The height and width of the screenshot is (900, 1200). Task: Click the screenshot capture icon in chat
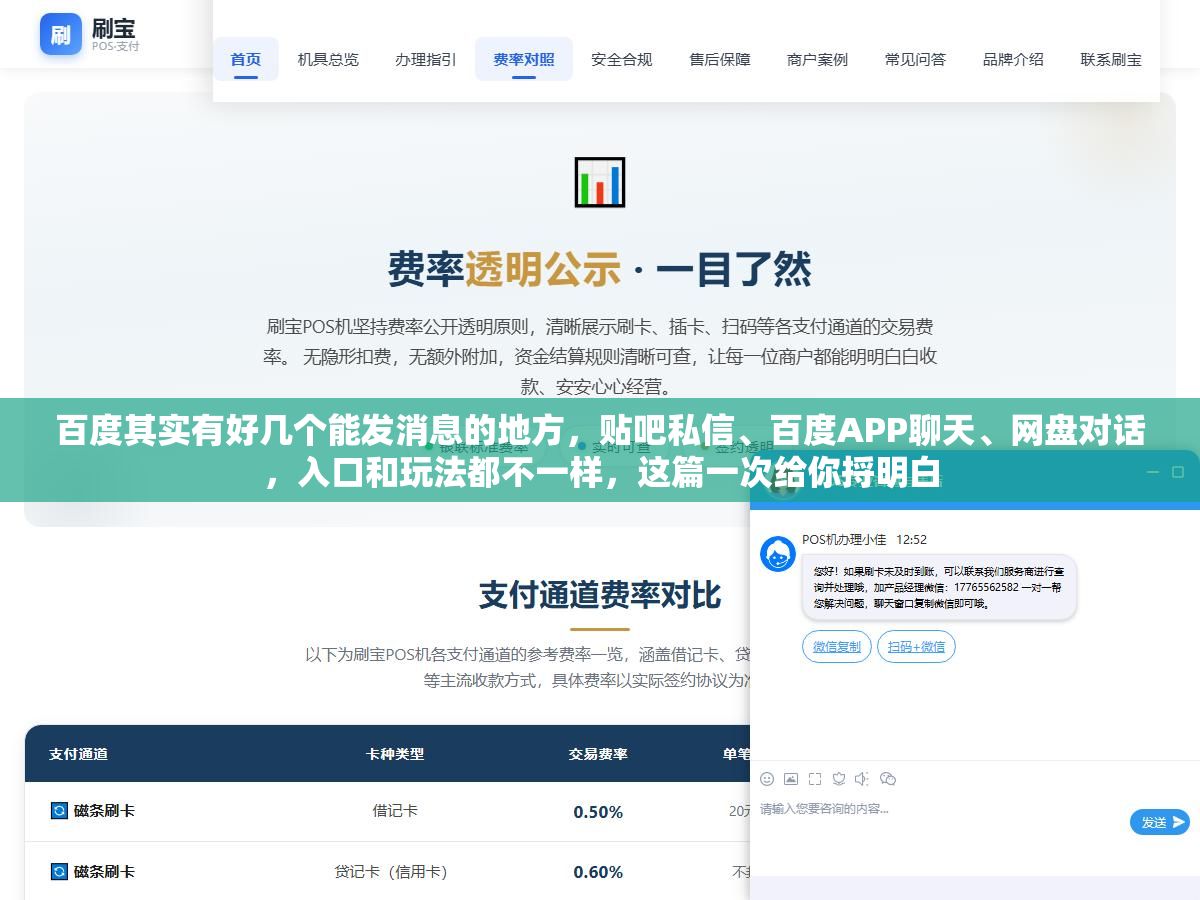[x=815, y=778]
